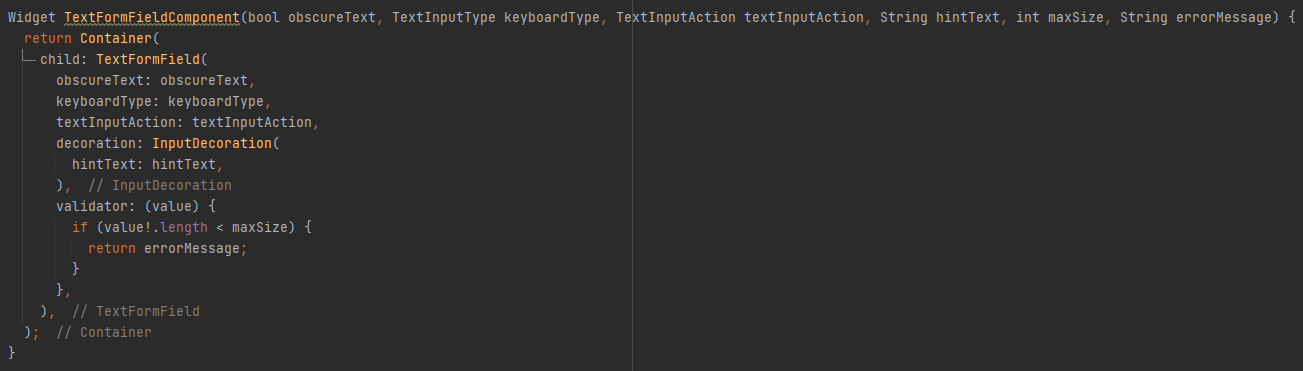Click the int maxSize parameter
This screenshot has height=371, width=1303.
[x=1059, y=18]
